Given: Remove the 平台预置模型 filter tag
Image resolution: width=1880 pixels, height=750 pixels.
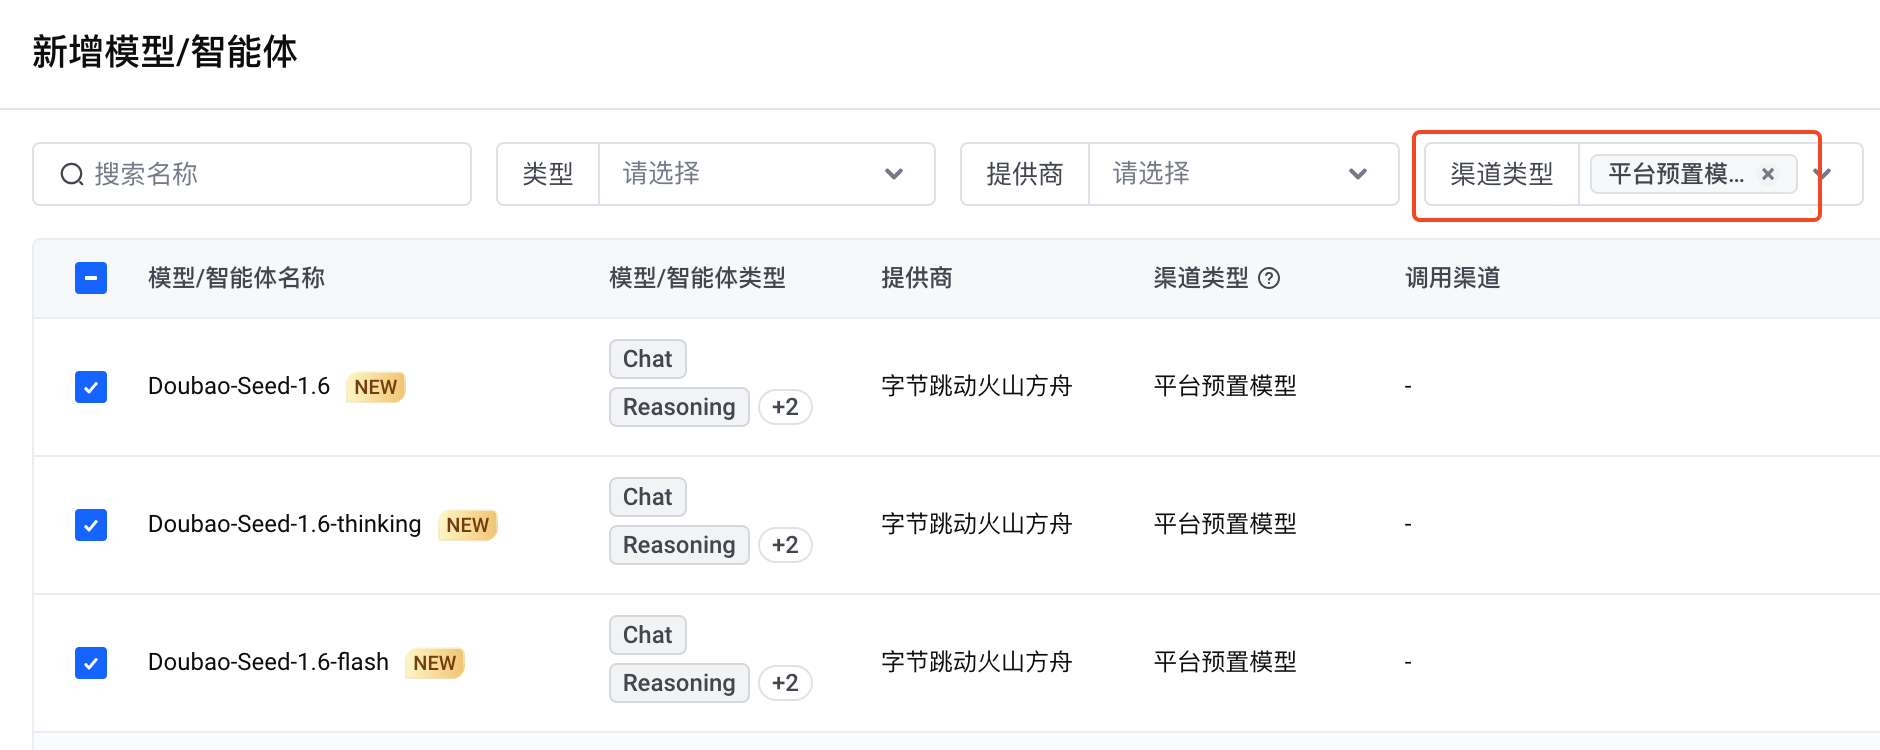Looking at the screenshot, I should [x=1768, y=174].
